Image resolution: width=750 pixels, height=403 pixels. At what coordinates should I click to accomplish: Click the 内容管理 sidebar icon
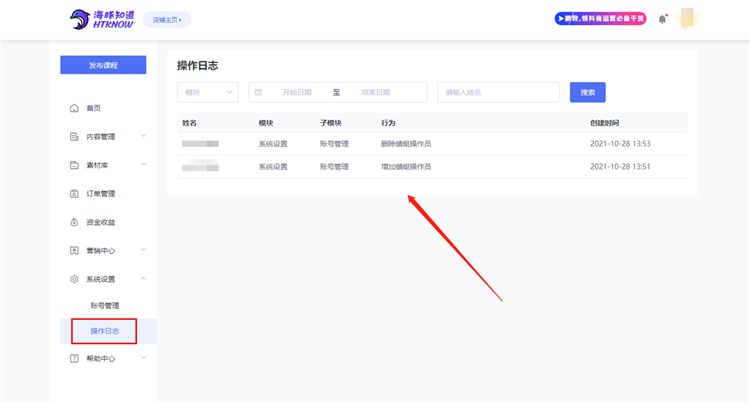coord(74,136)
